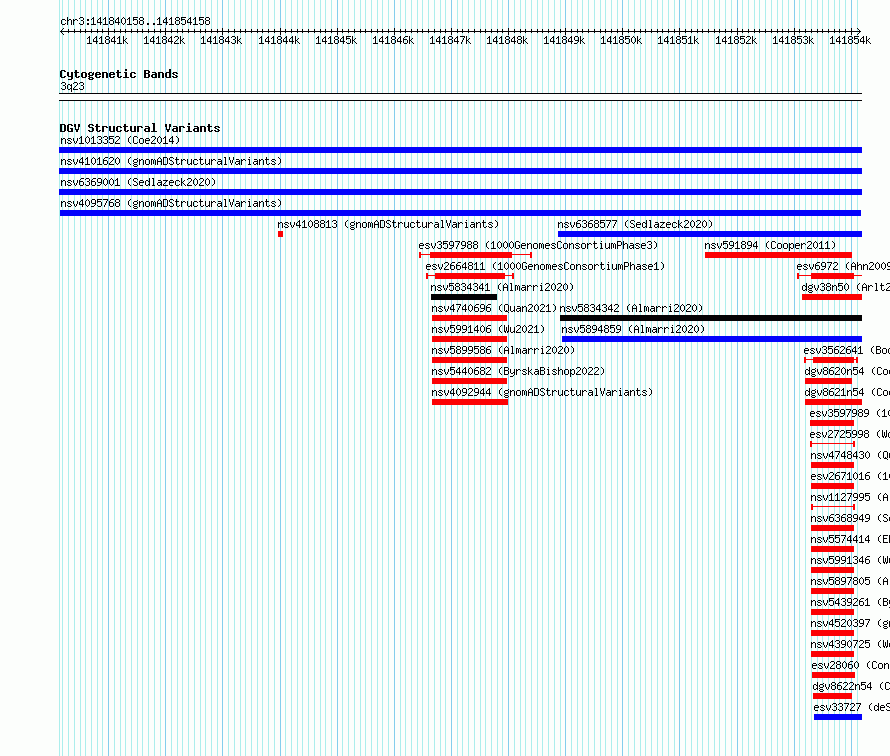The height and width of the screenshot is (756, 890).
Task: Click nsv4095768 gnomAD variant label
Action: (x=171, y=203)
